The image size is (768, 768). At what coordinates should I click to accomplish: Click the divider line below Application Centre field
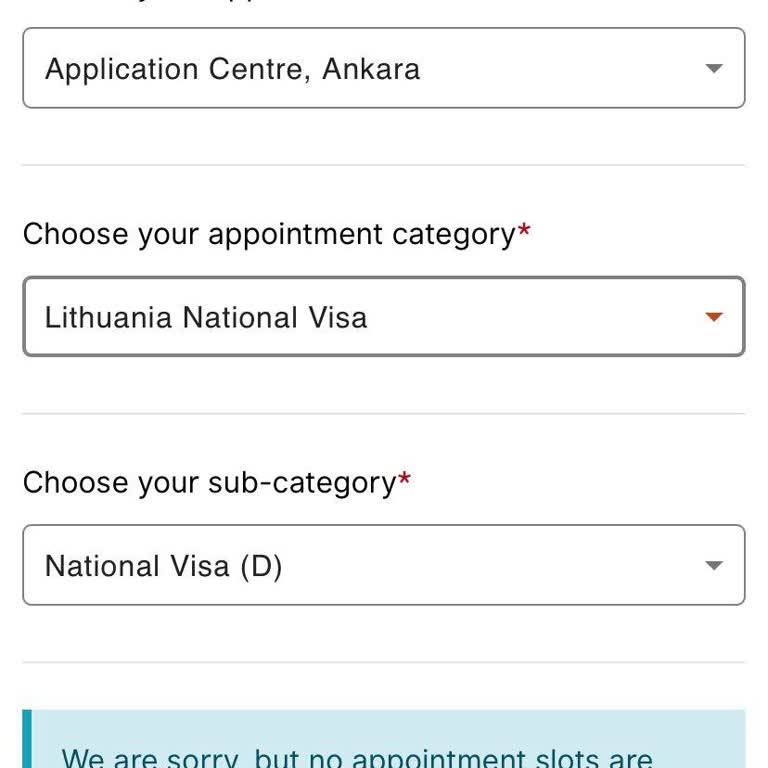click(383, 165)
